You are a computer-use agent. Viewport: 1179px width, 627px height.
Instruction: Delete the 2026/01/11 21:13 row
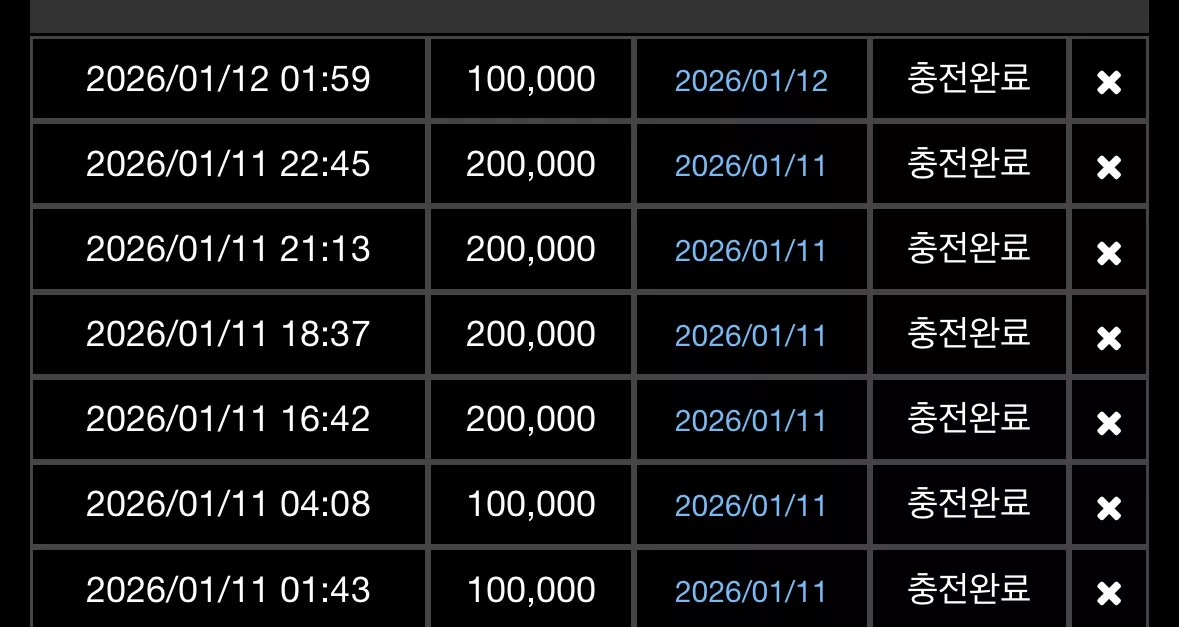[1109, 253]
